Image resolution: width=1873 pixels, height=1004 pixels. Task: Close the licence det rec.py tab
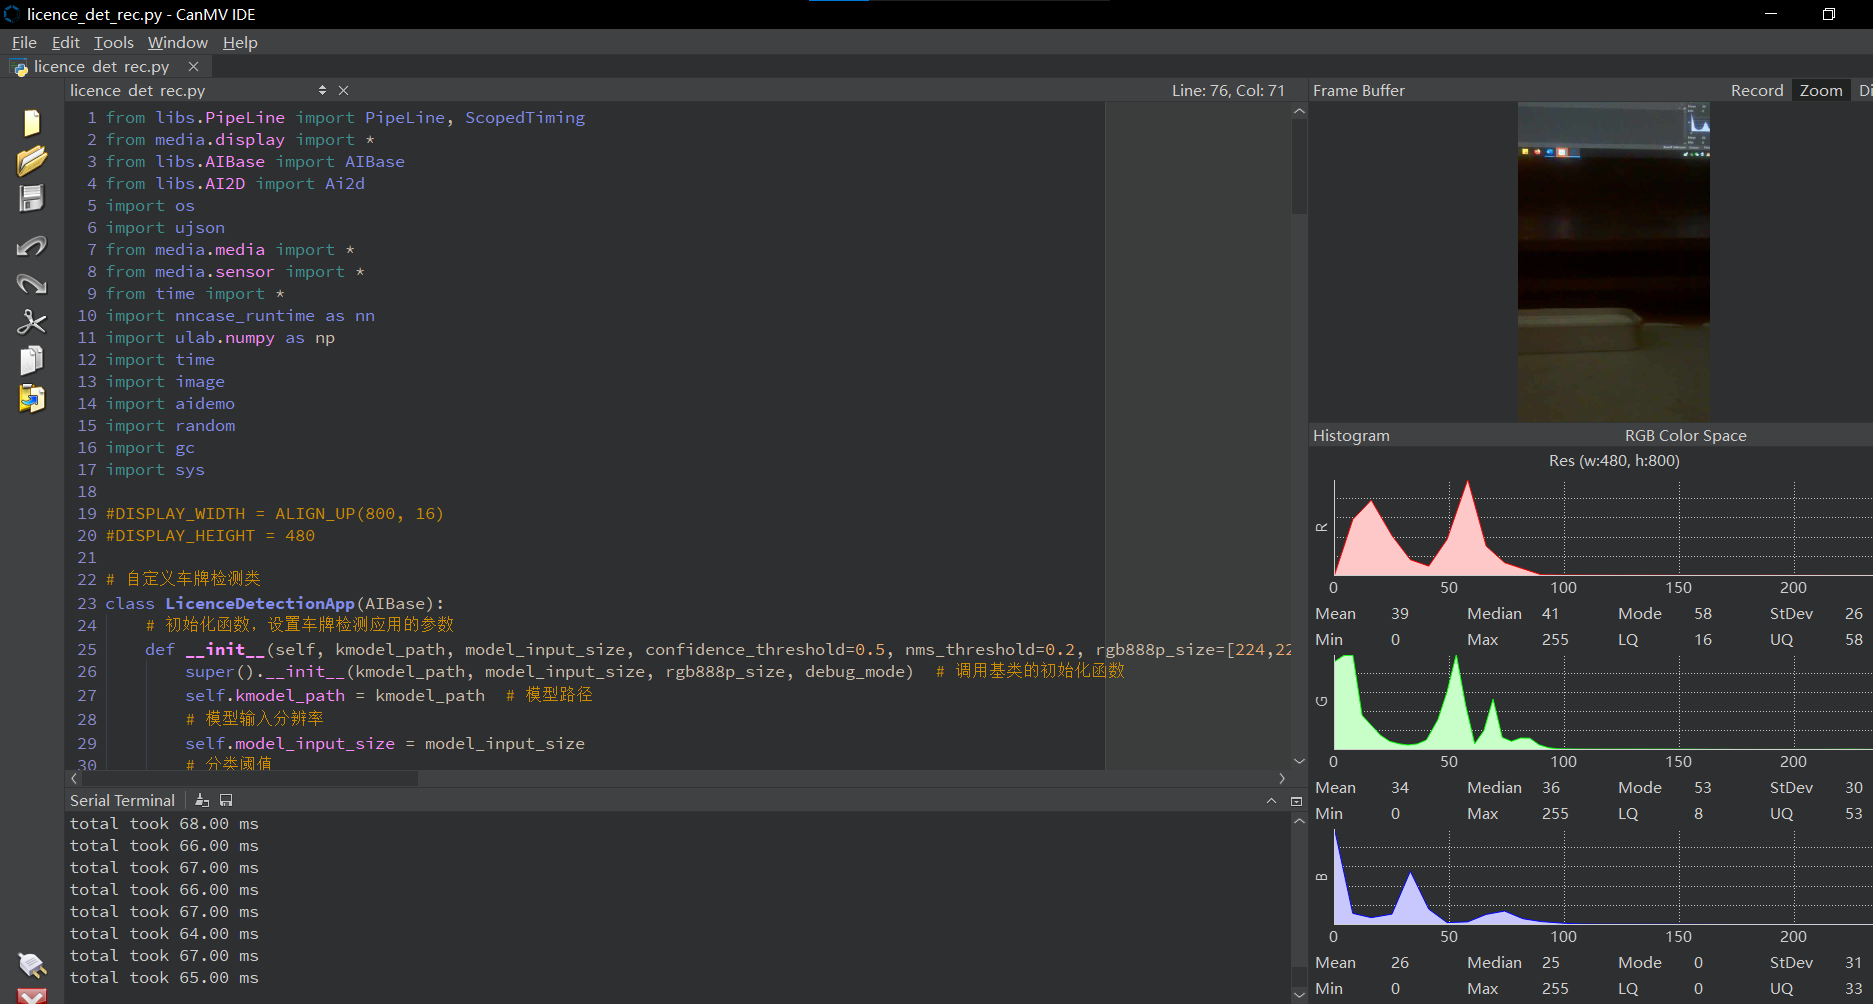click(x=193, y=66)
